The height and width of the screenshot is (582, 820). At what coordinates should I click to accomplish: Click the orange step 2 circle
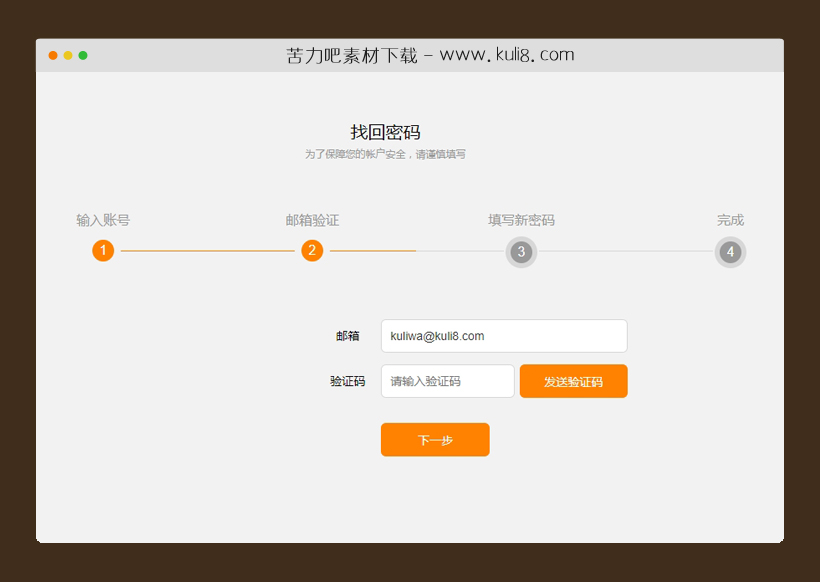[312, 251]
